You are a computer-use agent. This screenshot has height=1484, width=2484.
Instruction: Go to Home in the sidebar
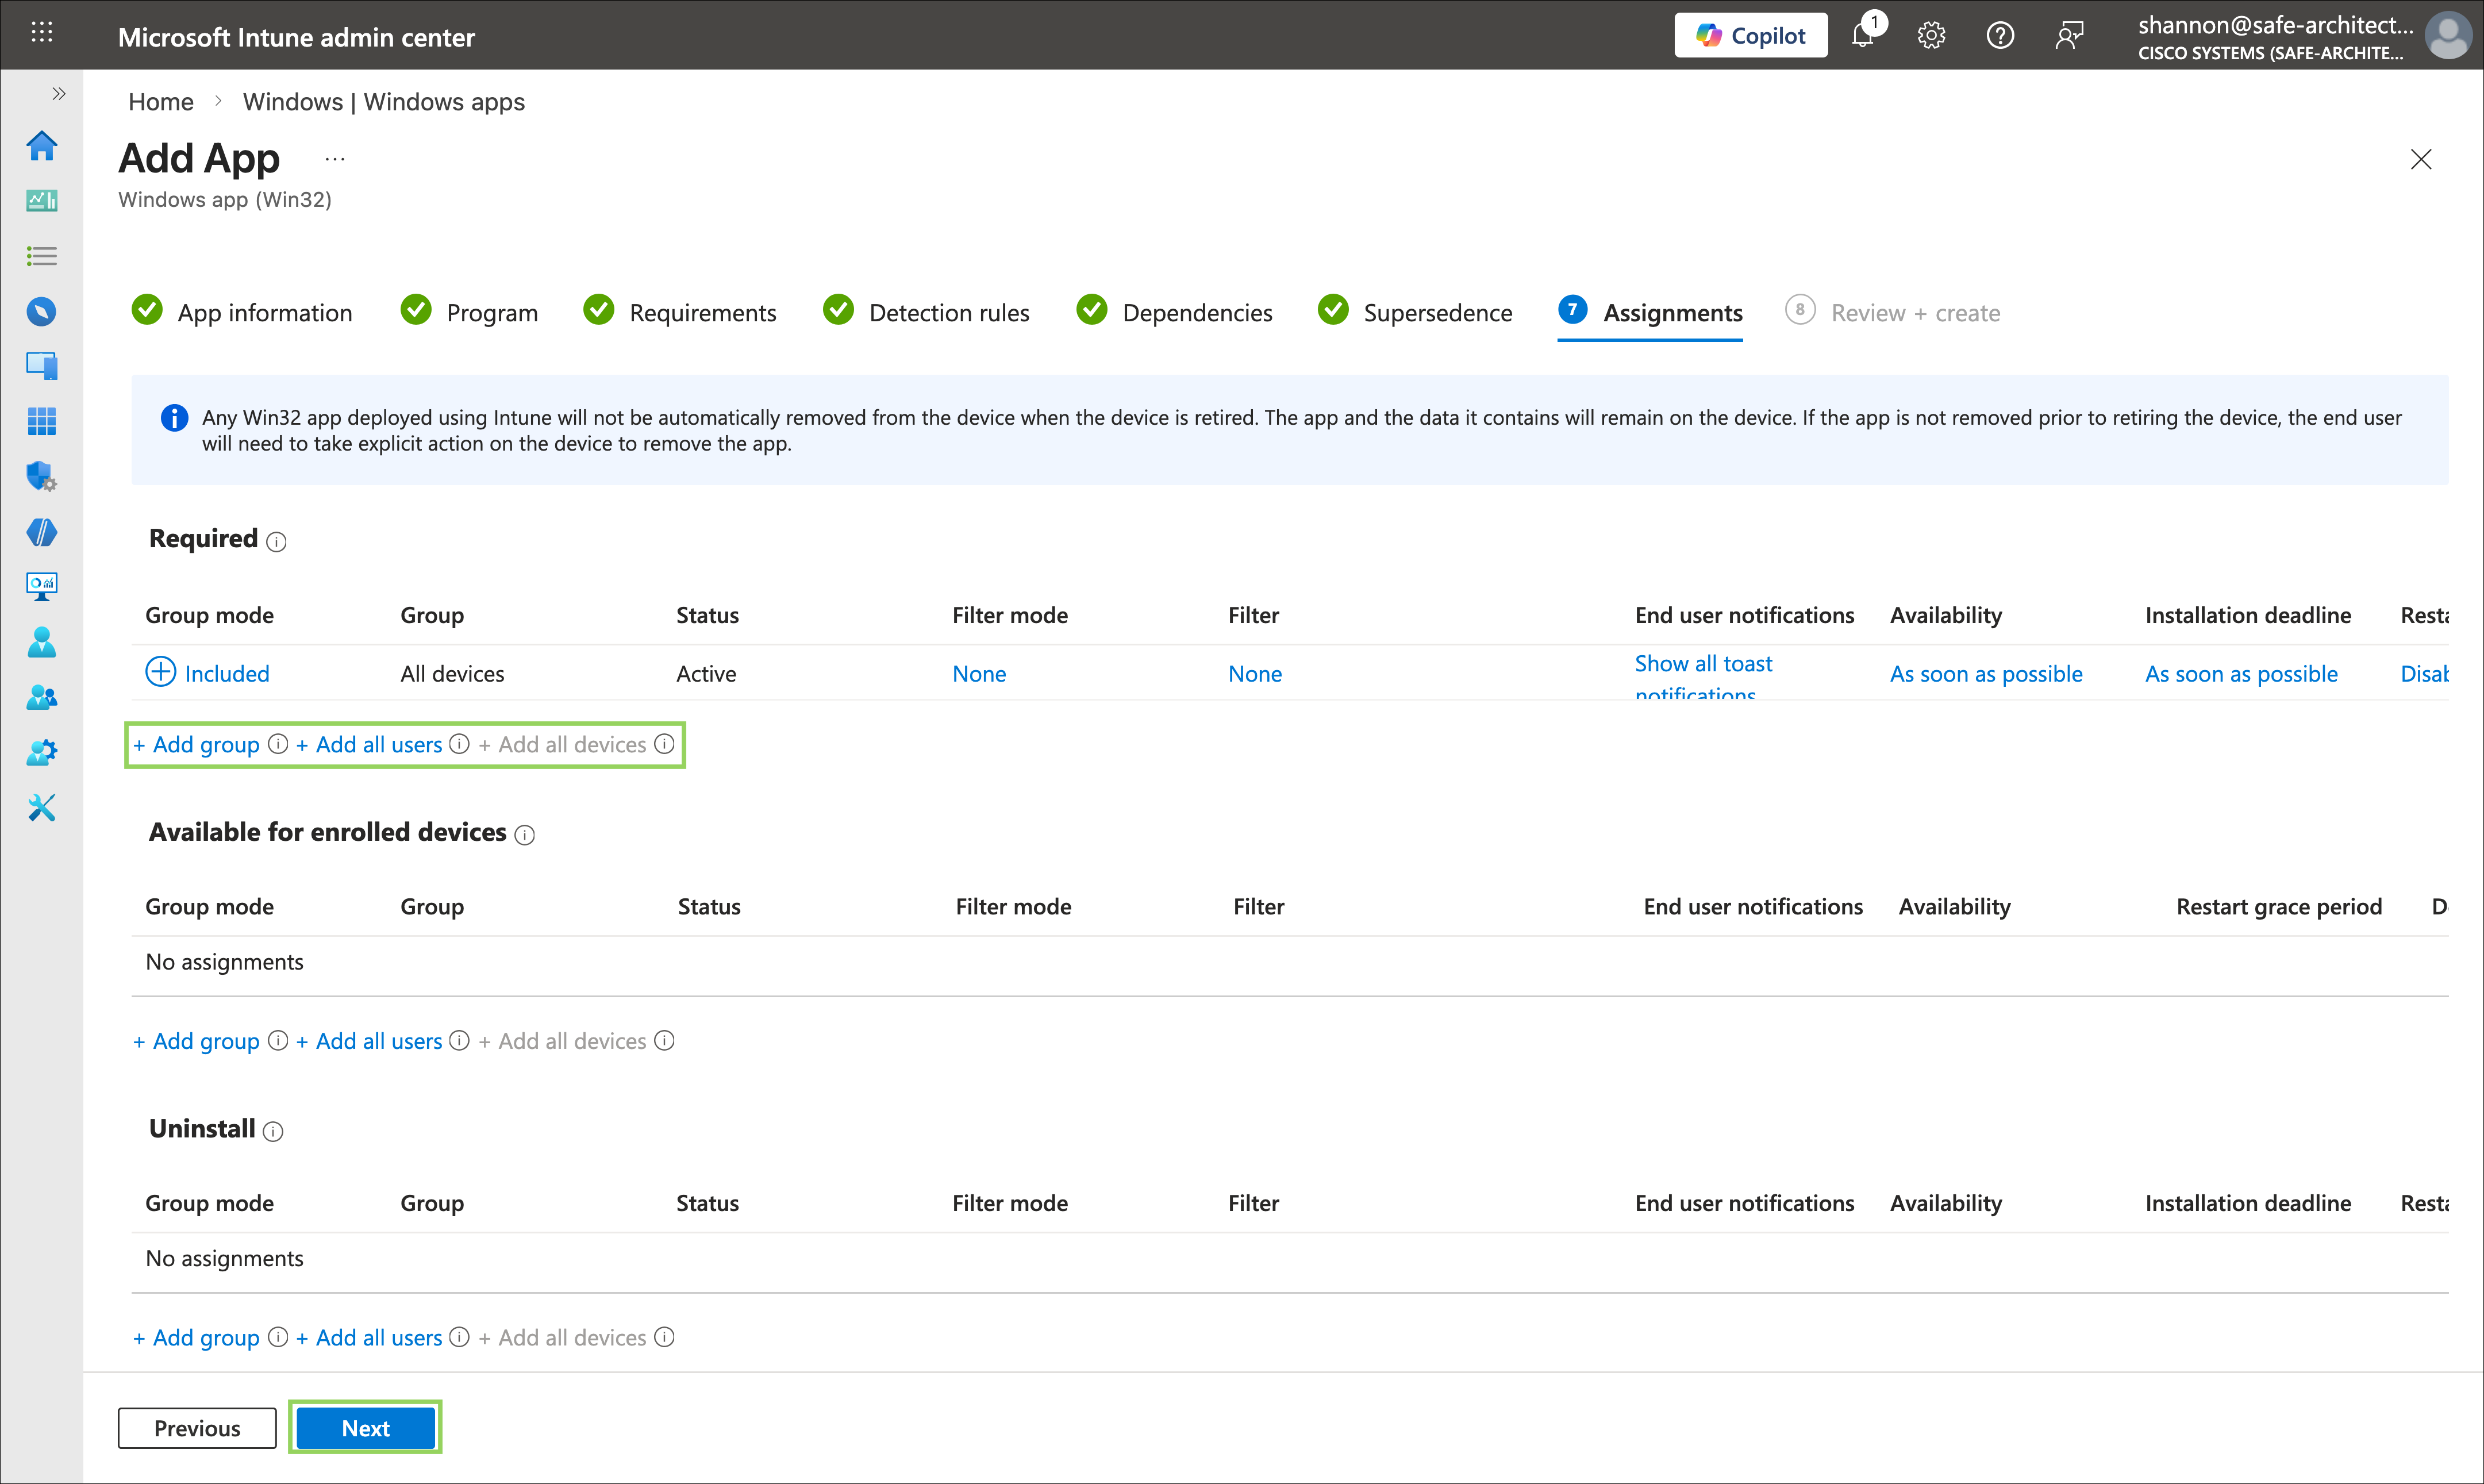pyautogui.click(x=41, y=146)
